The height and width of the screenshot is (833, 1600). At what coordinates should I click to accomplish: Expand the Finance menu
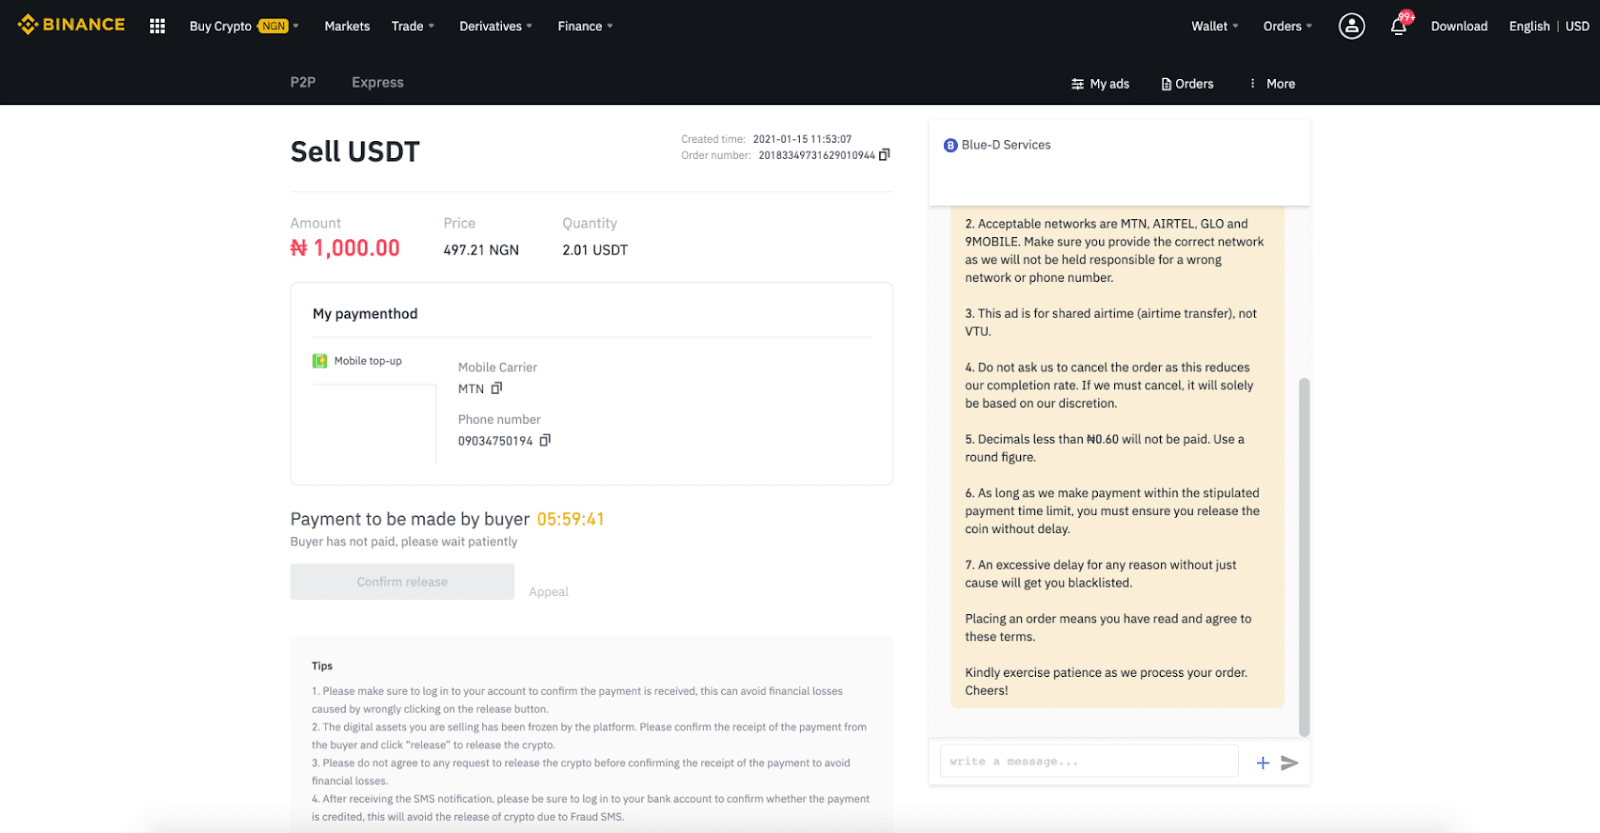point(585,26)
